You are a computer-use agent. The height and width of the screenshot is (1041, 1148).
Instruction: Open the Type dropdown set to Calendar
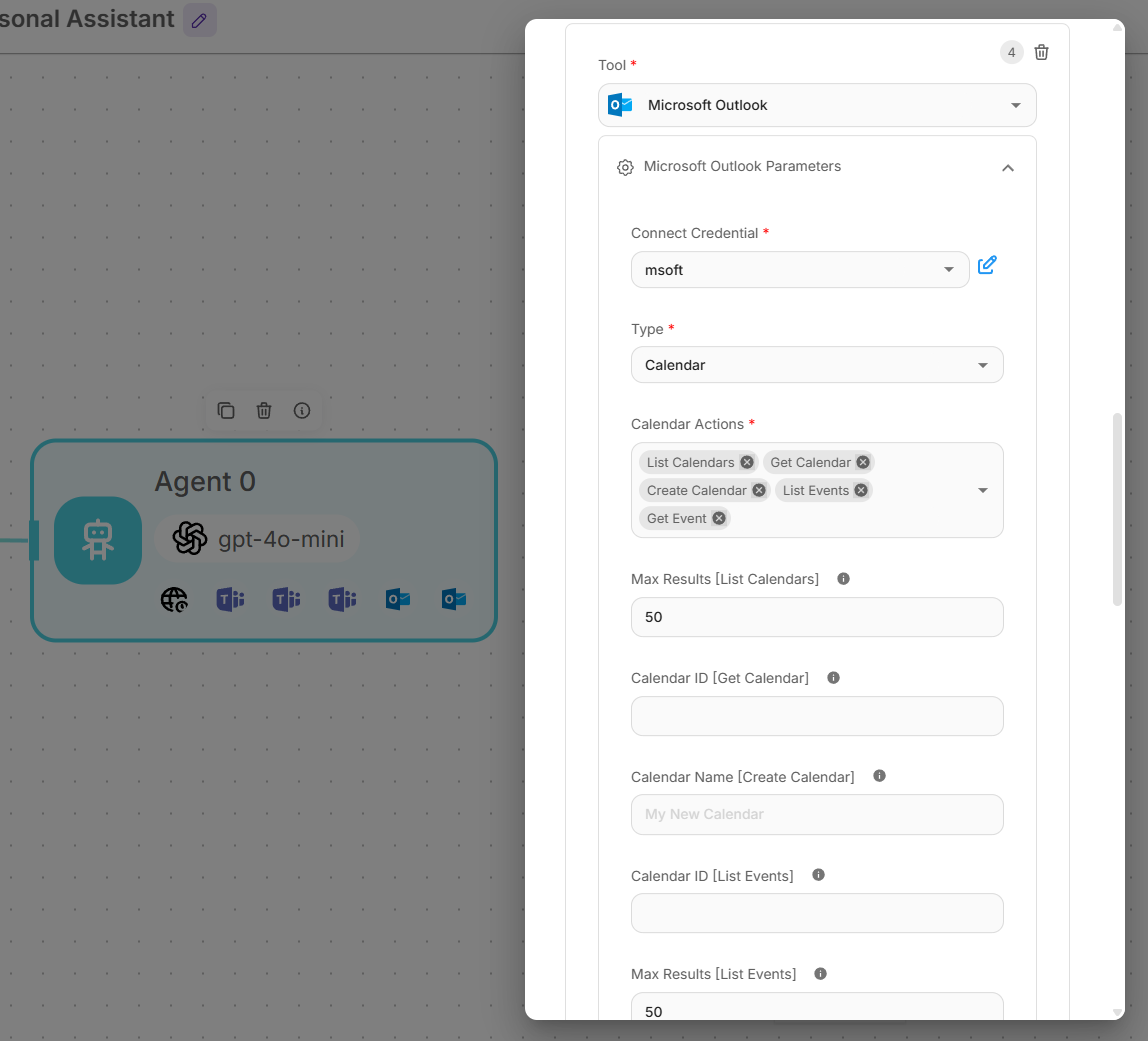pyautogui.click(x=817, y=365)
